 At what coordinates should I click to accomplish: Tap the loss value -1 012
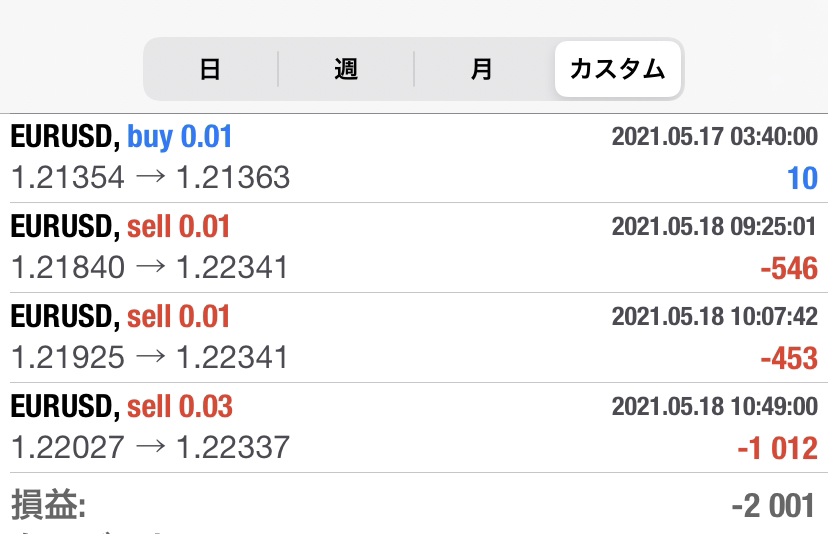777,448
